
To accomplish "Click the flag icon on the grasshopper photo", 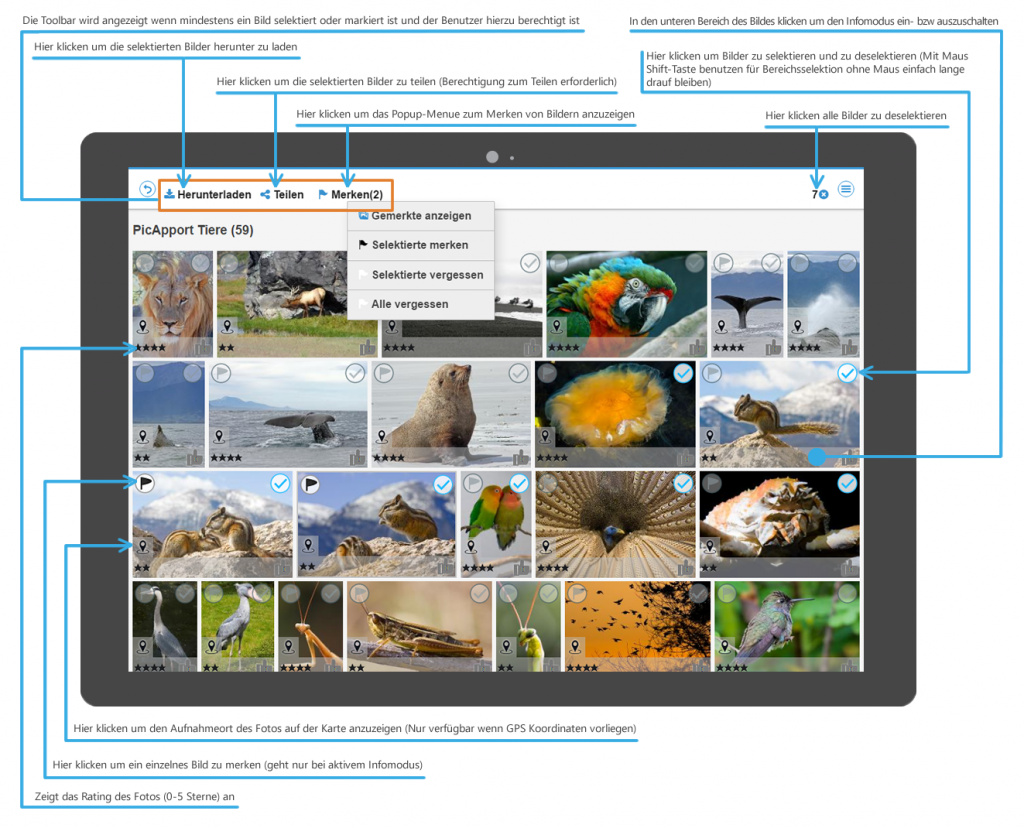I will coord(358,593).
